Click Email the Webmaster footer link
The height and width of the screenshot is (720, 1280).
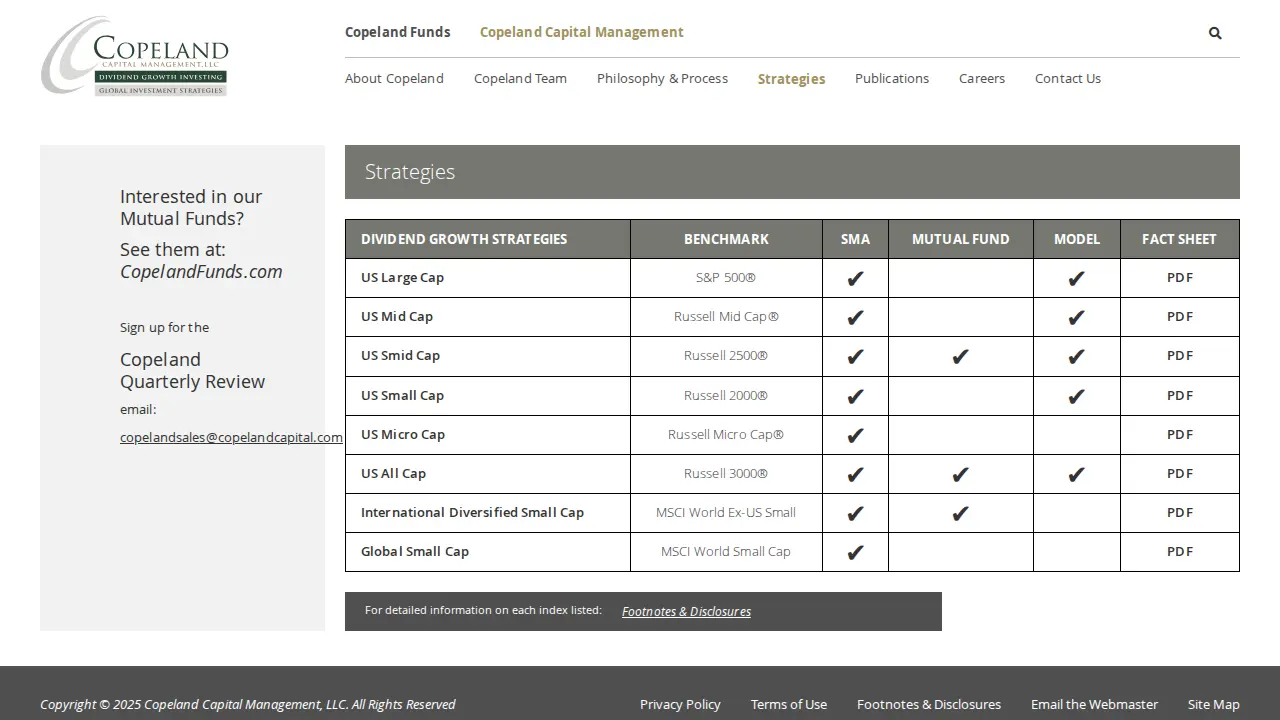coord(1094,704)
